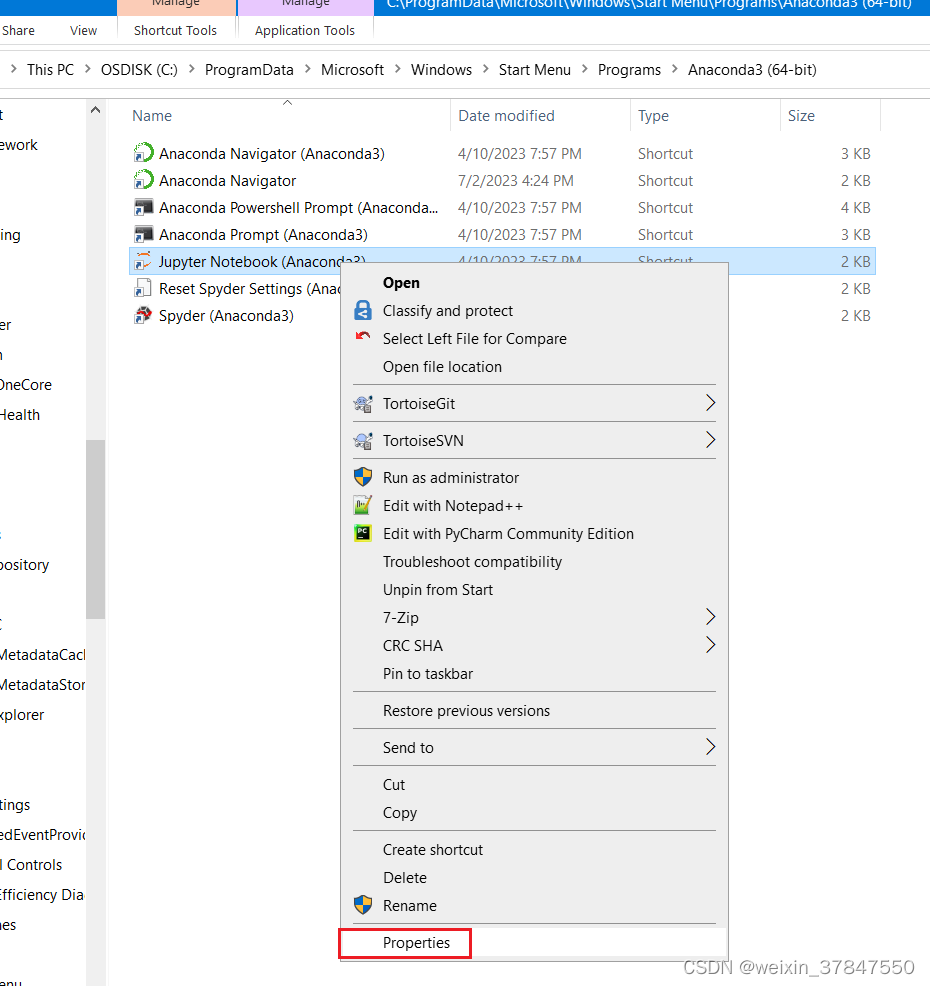Click the Spyder (Anaconda3) app icon
This screenshot has width=930, height=986.
tap(143, 315)
